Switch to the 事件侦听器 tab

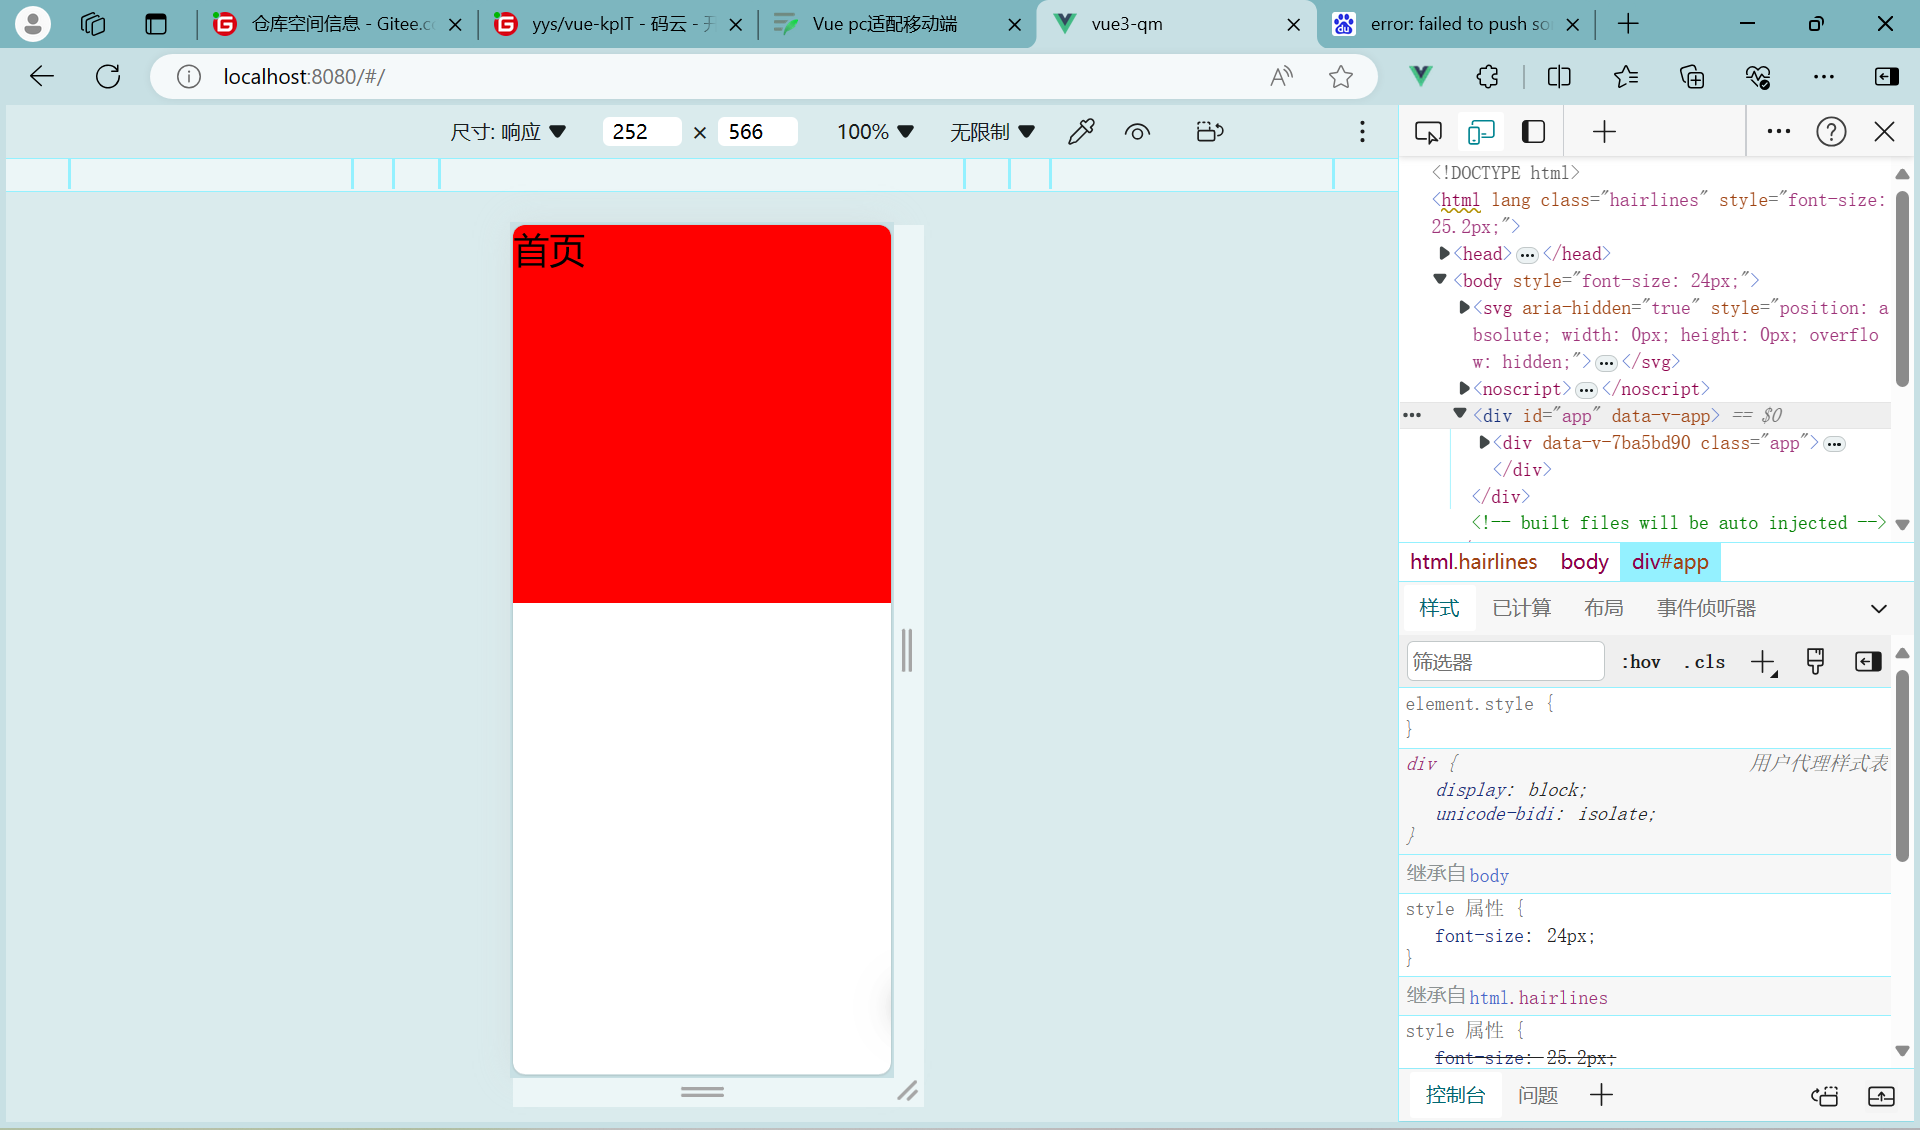[1705, 607]
